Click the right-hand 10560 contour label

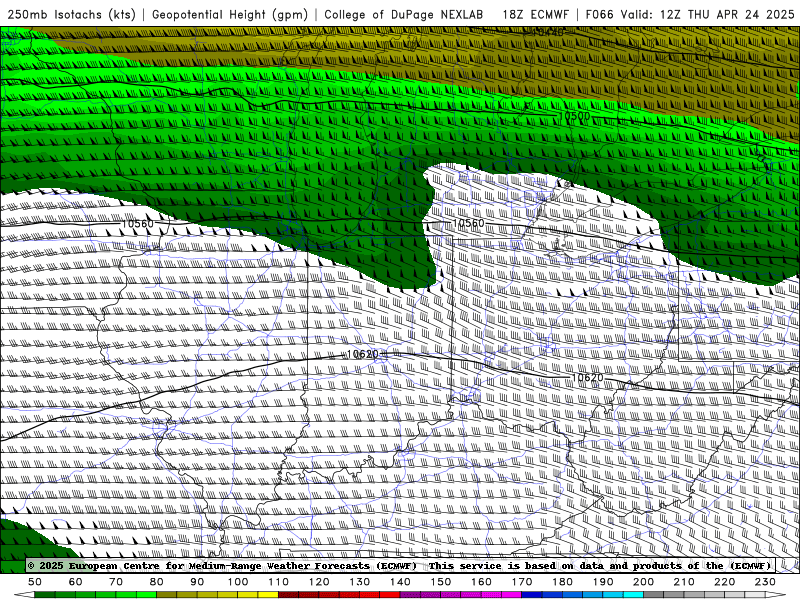[x=468, y=223]
